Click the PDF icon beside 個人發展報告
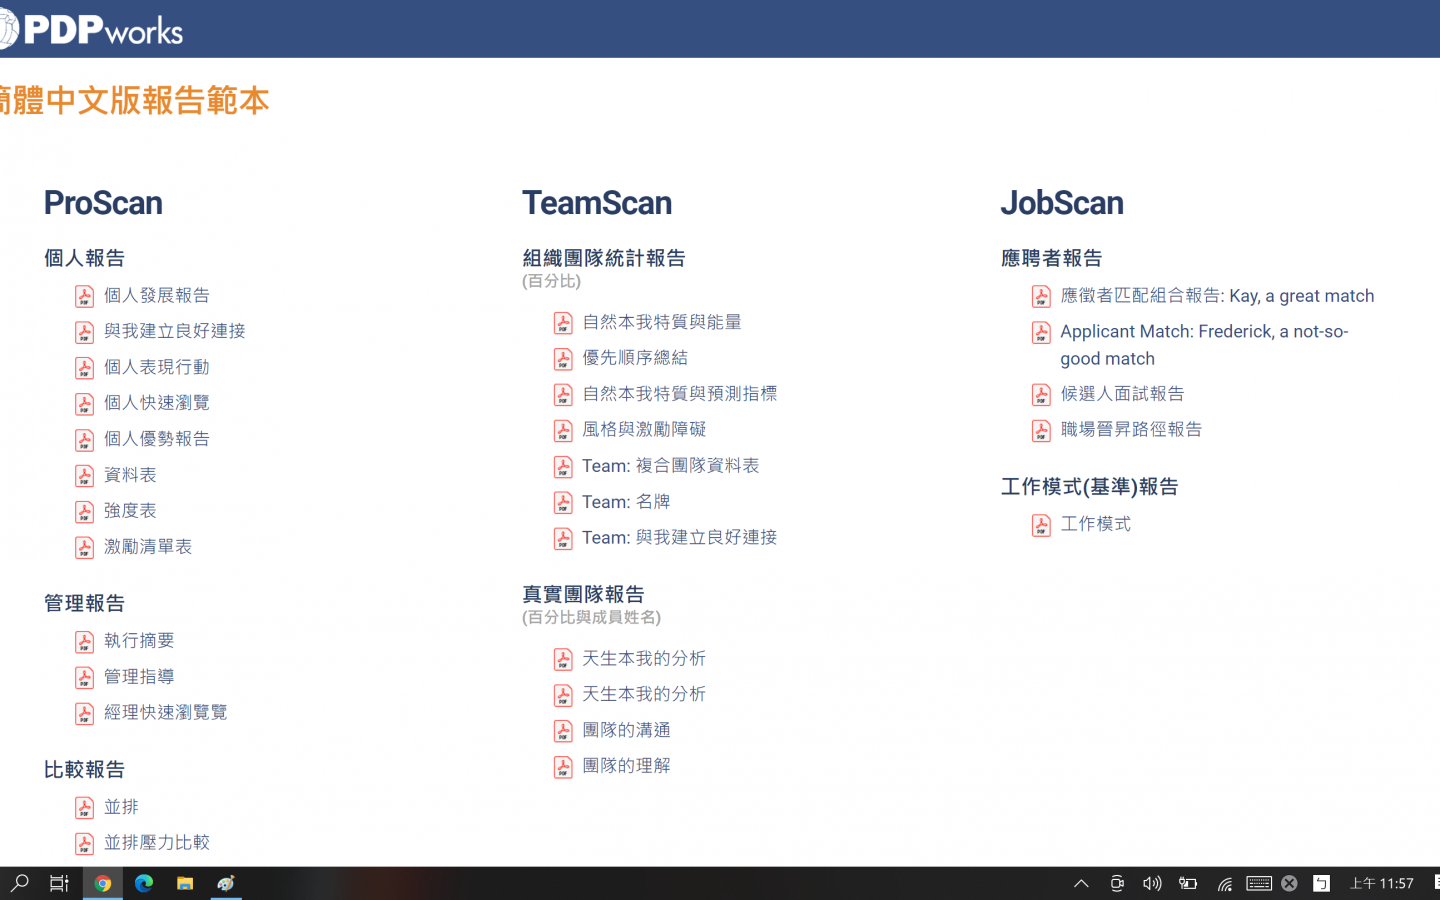 coord(85,296)
